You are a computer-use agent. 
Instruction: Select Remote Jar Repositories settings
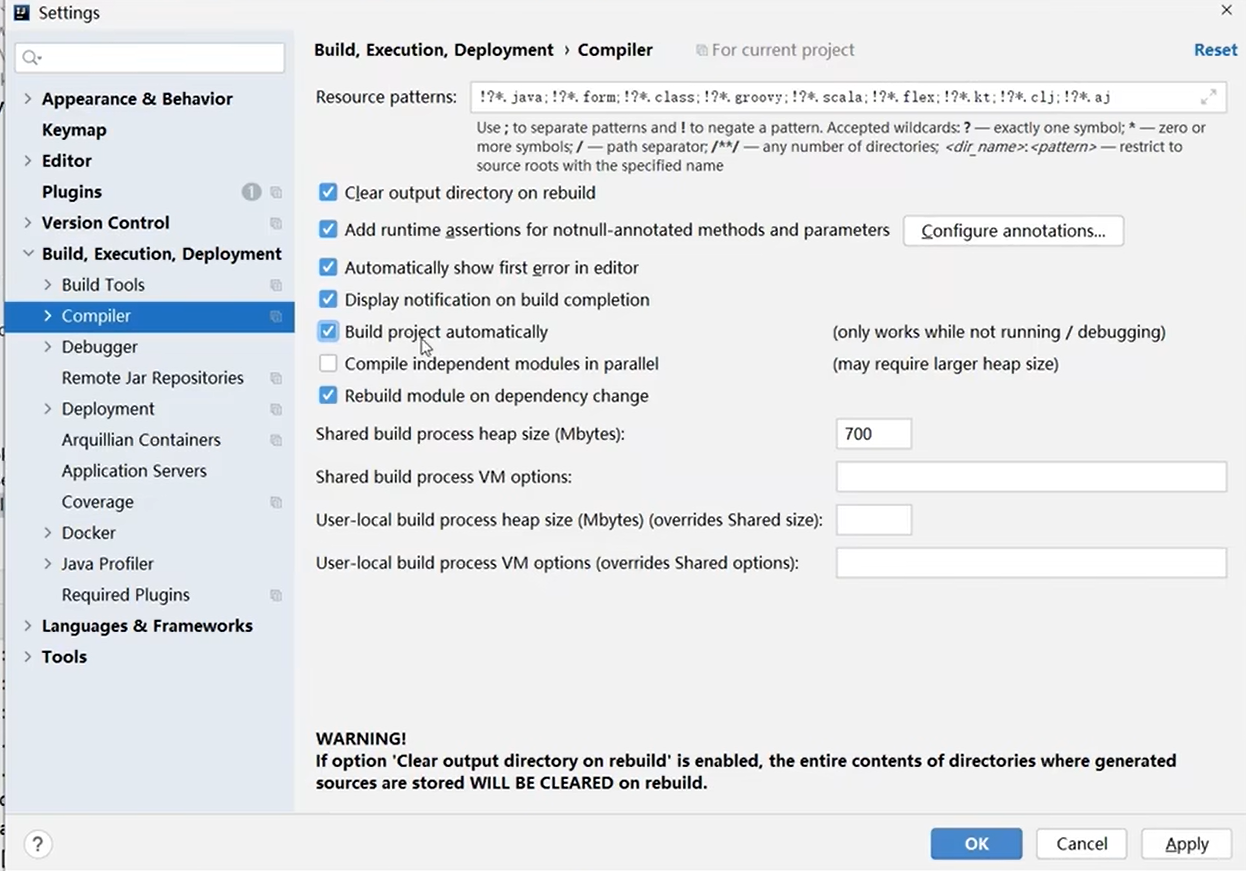(x=153, y=378)
